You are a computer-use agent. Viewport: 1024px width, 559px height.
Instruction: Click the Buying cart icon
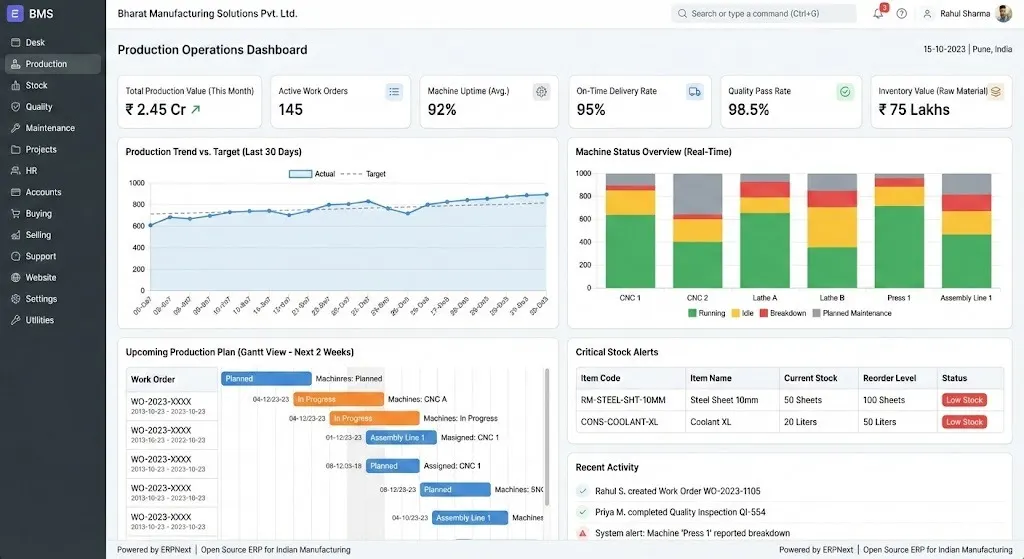click(16, 214)
